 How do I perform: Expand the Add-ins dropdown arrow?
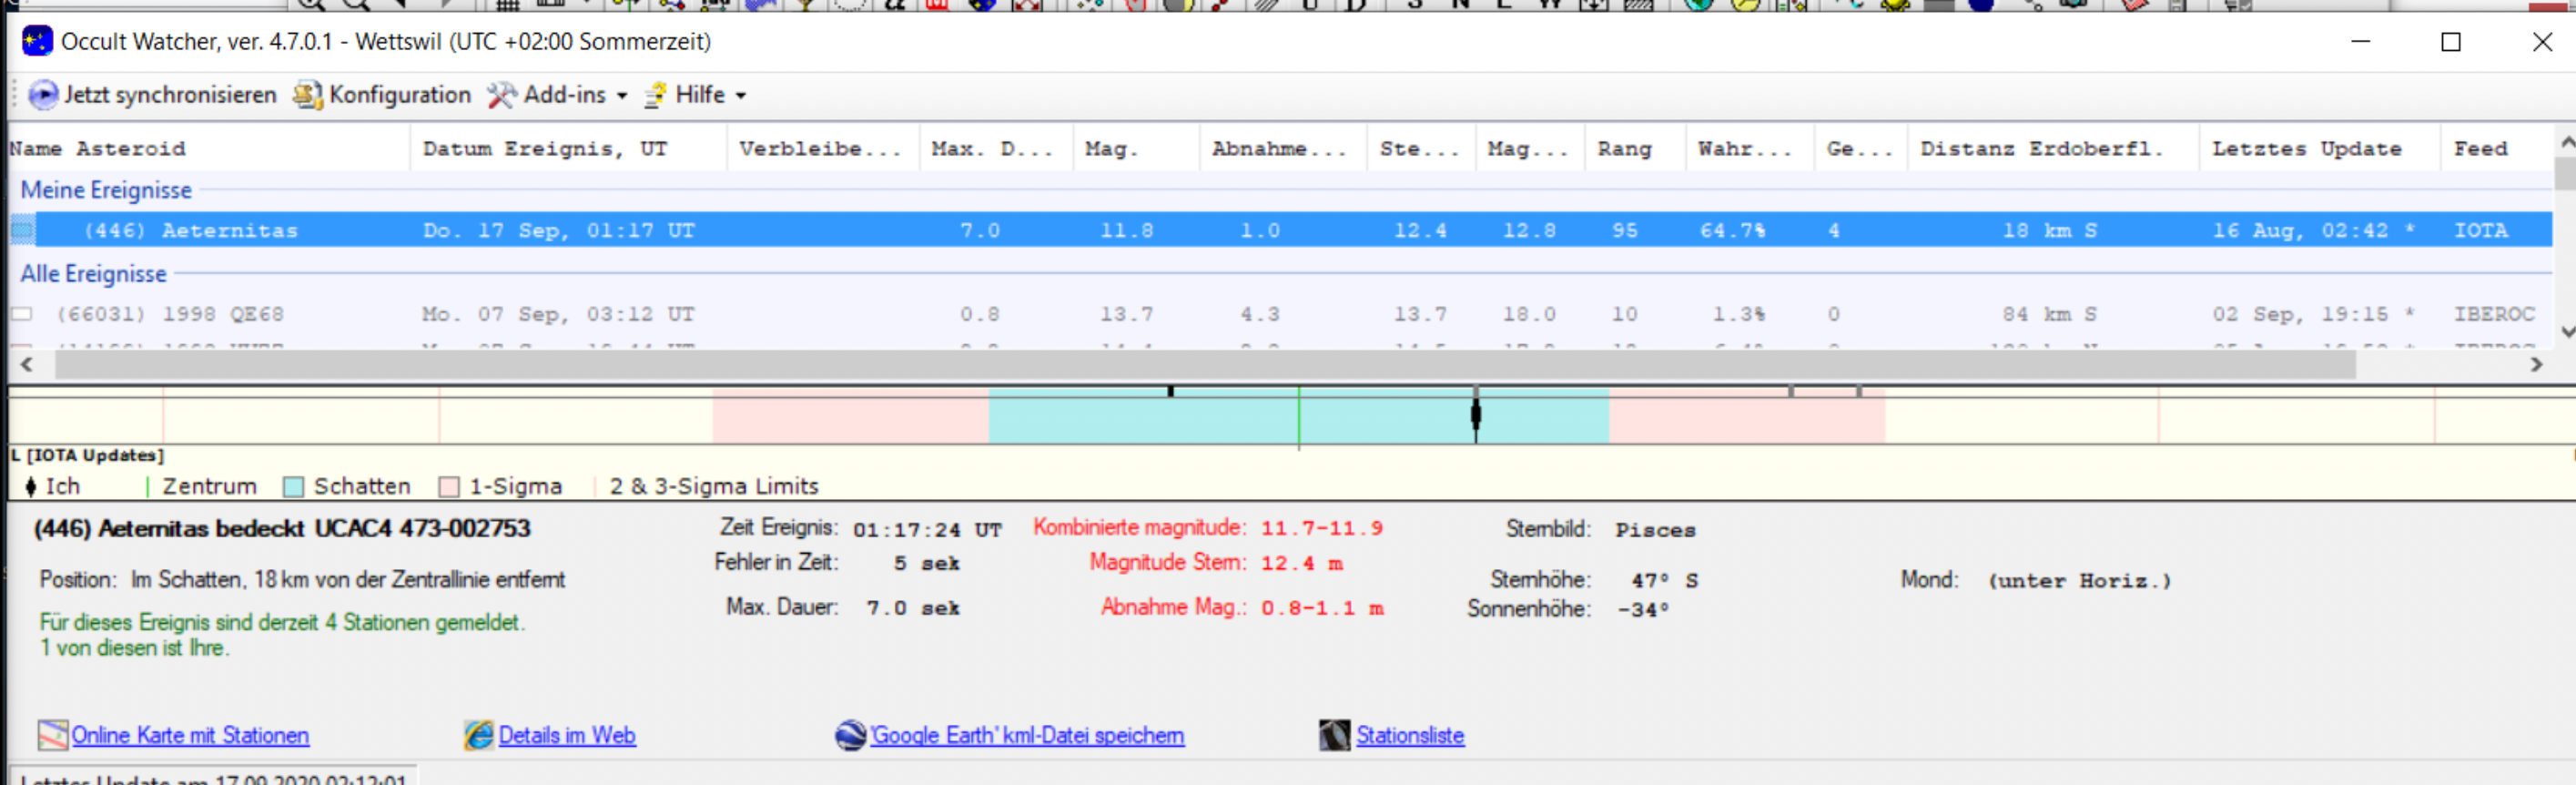[622, 96]
